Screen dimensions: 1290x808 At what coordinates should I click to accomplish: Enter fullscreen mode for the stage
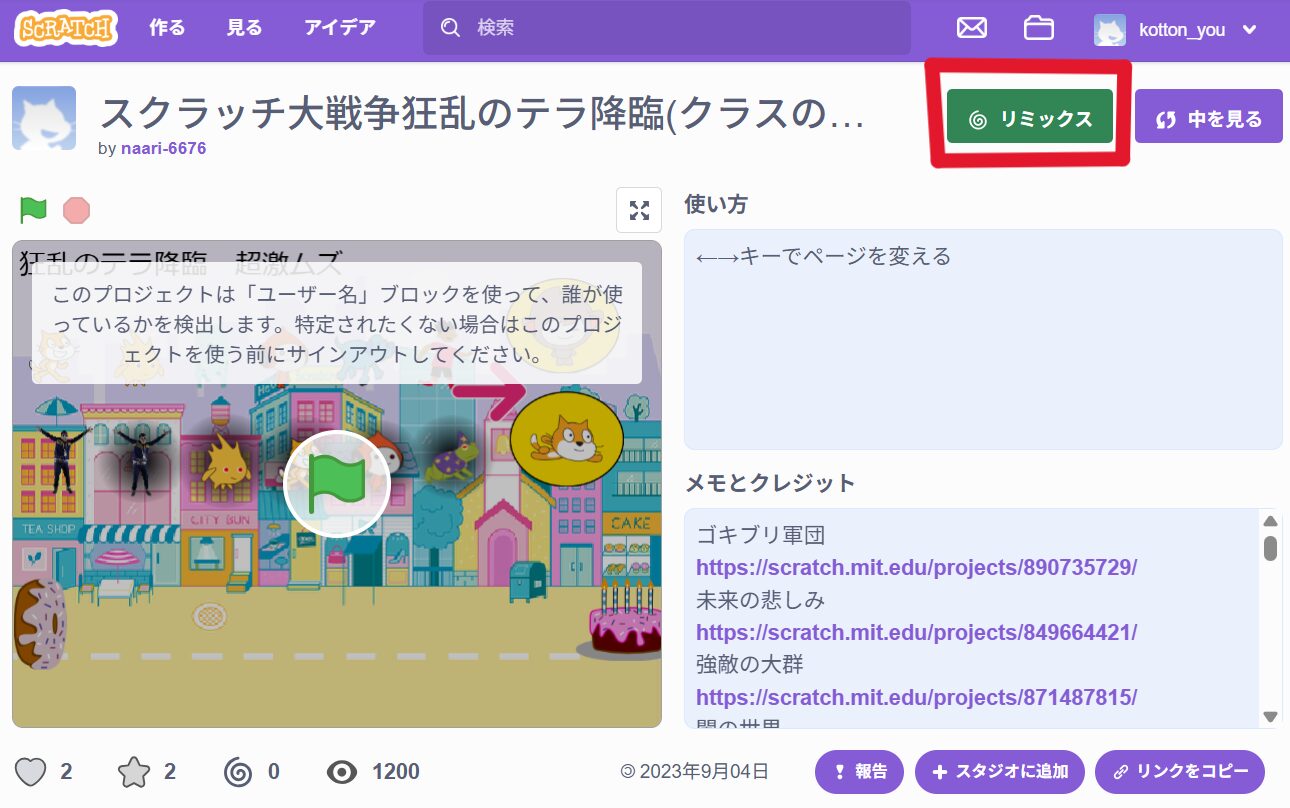tap(638, 210)
